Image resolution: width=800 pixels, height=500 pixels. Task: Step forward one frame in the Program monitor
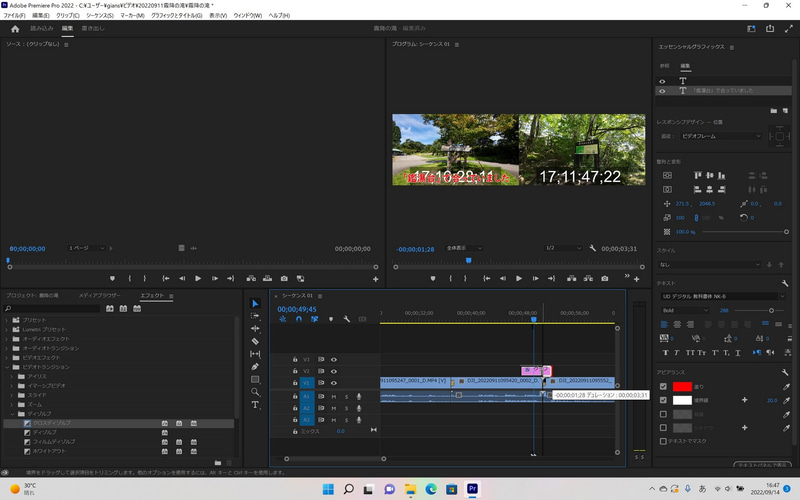pos(535,279)
